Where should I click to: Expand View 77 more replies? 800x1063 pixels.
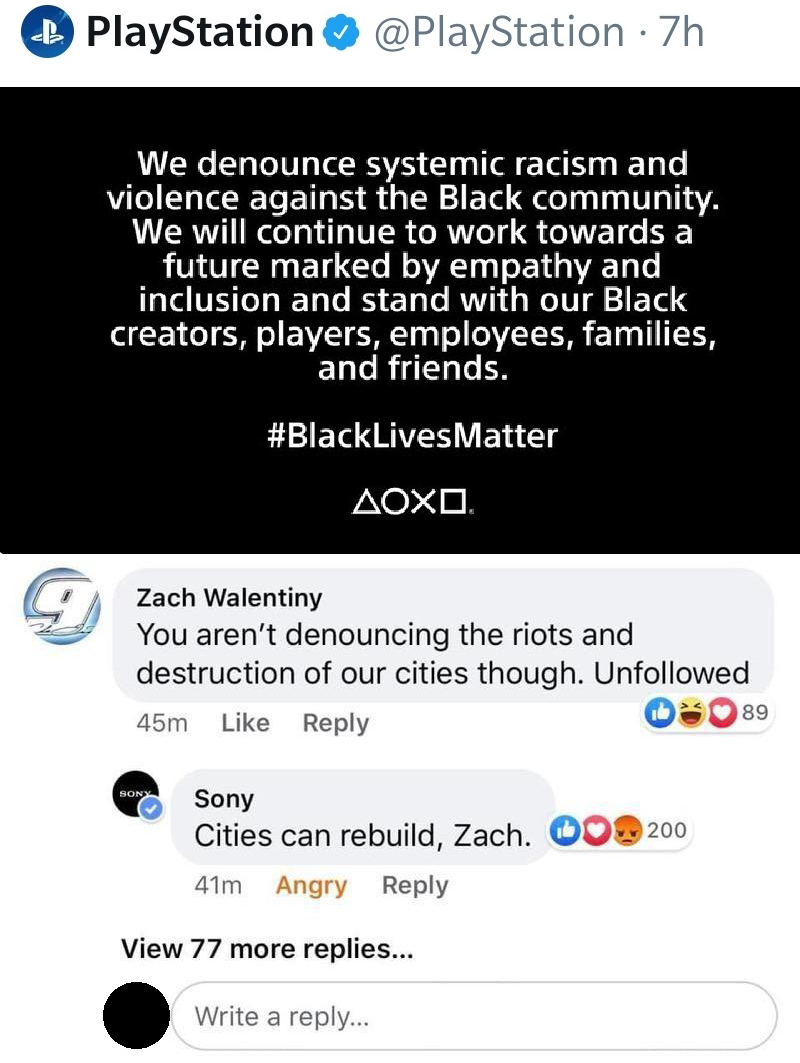267,949
